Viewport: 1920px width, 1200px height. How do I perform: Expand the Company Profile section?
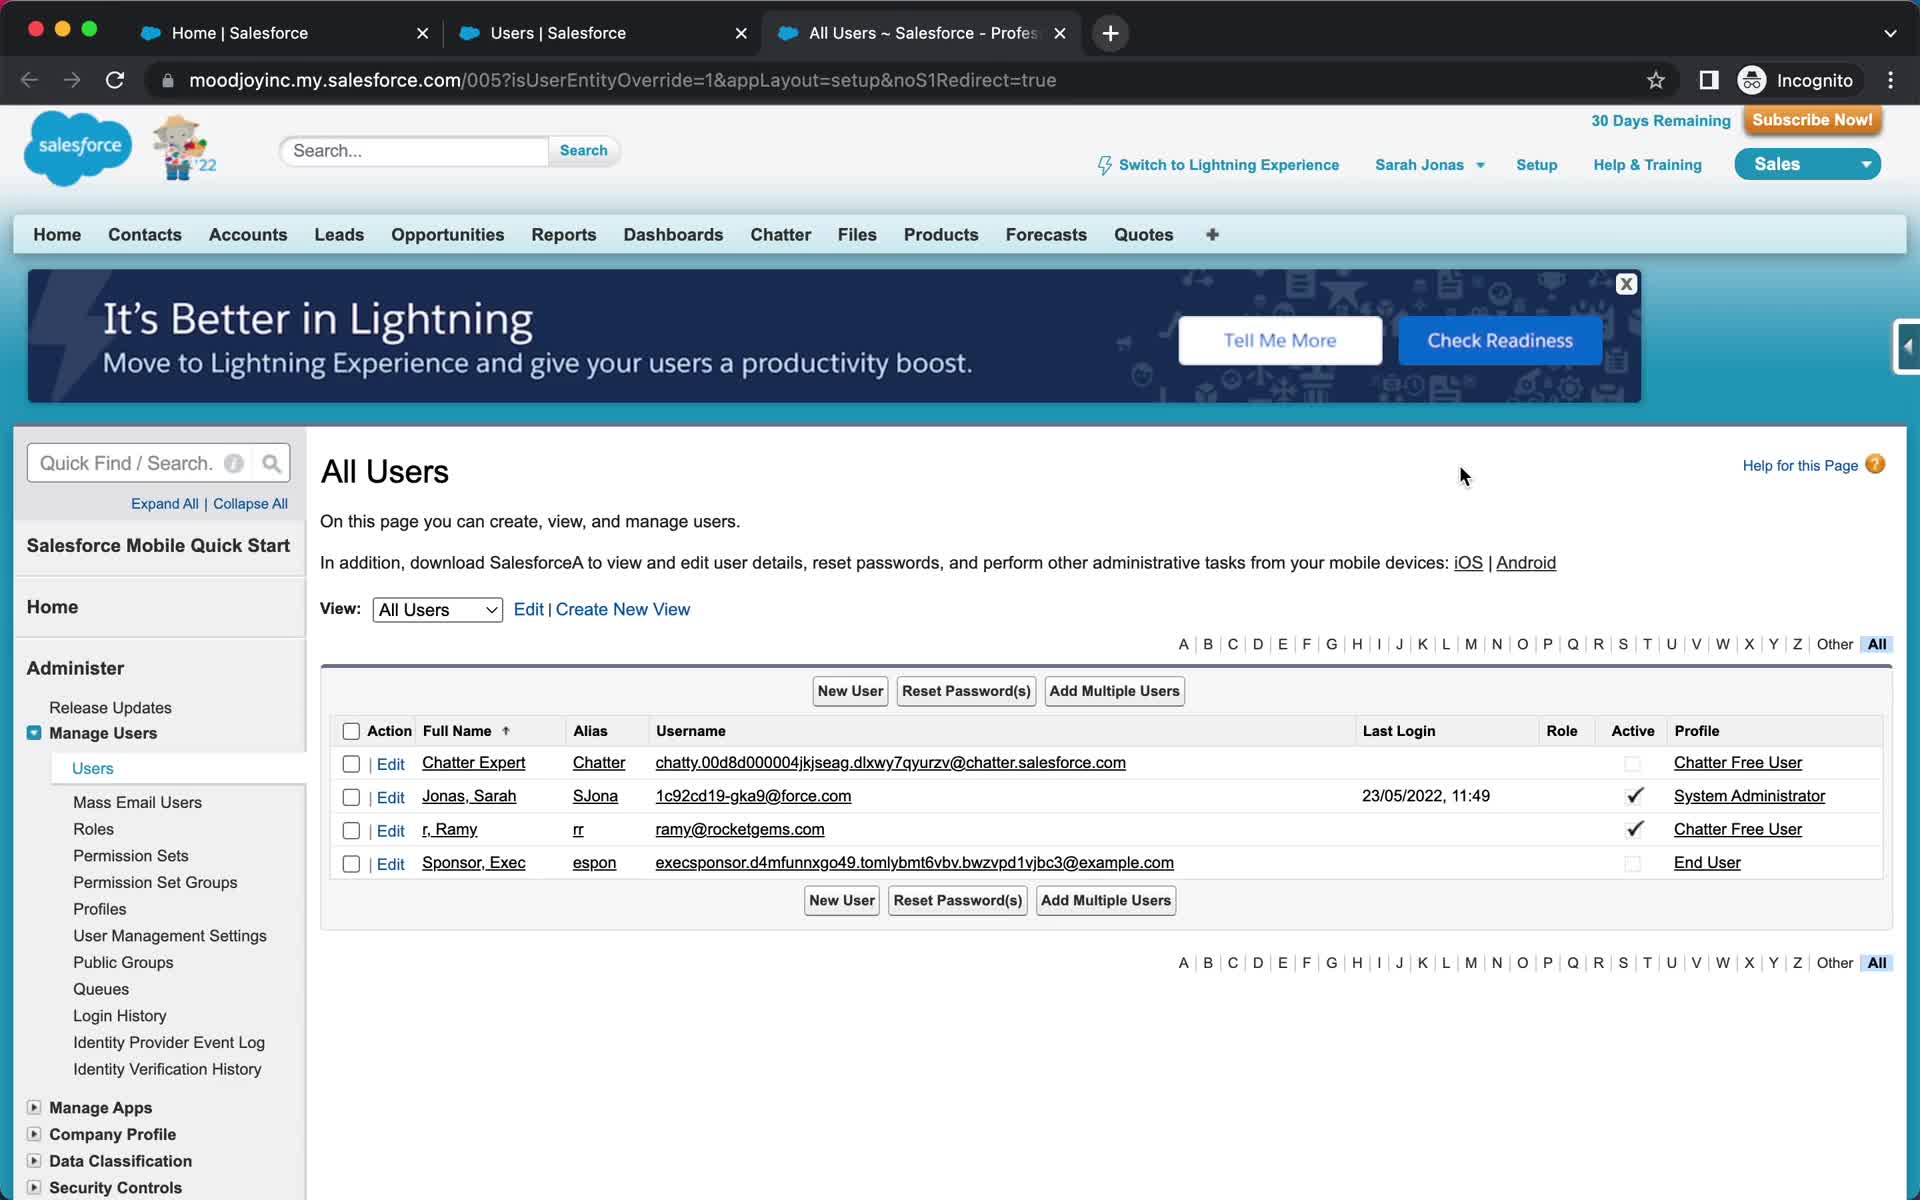click(x=34, y=1134)
